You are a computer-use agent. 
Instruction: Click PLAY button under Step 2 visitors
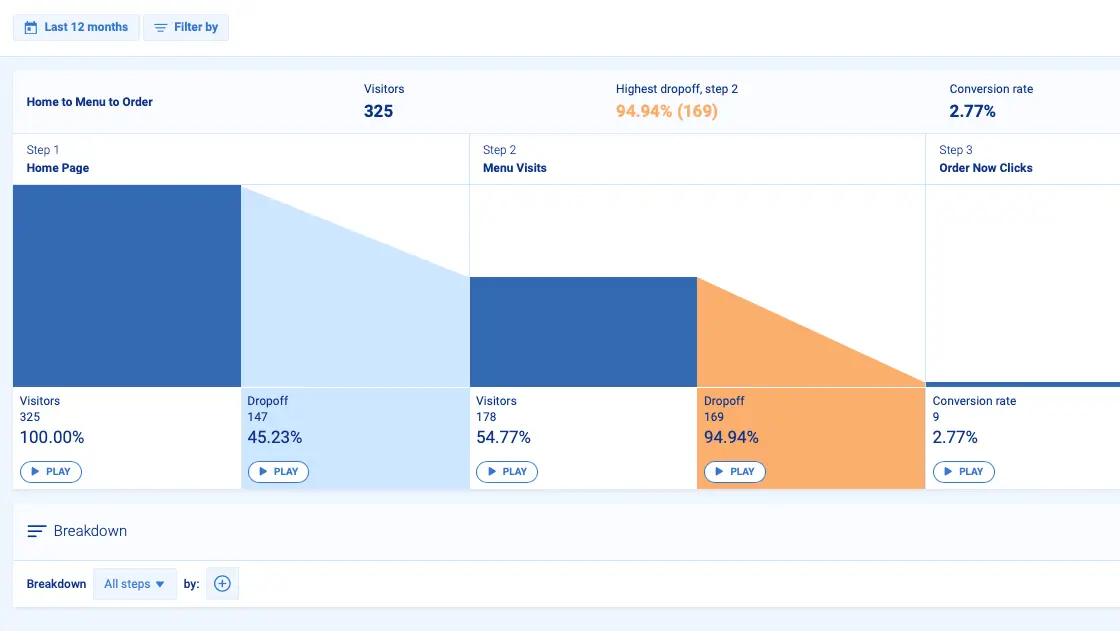pyautogui.click(x=507, y=471)
